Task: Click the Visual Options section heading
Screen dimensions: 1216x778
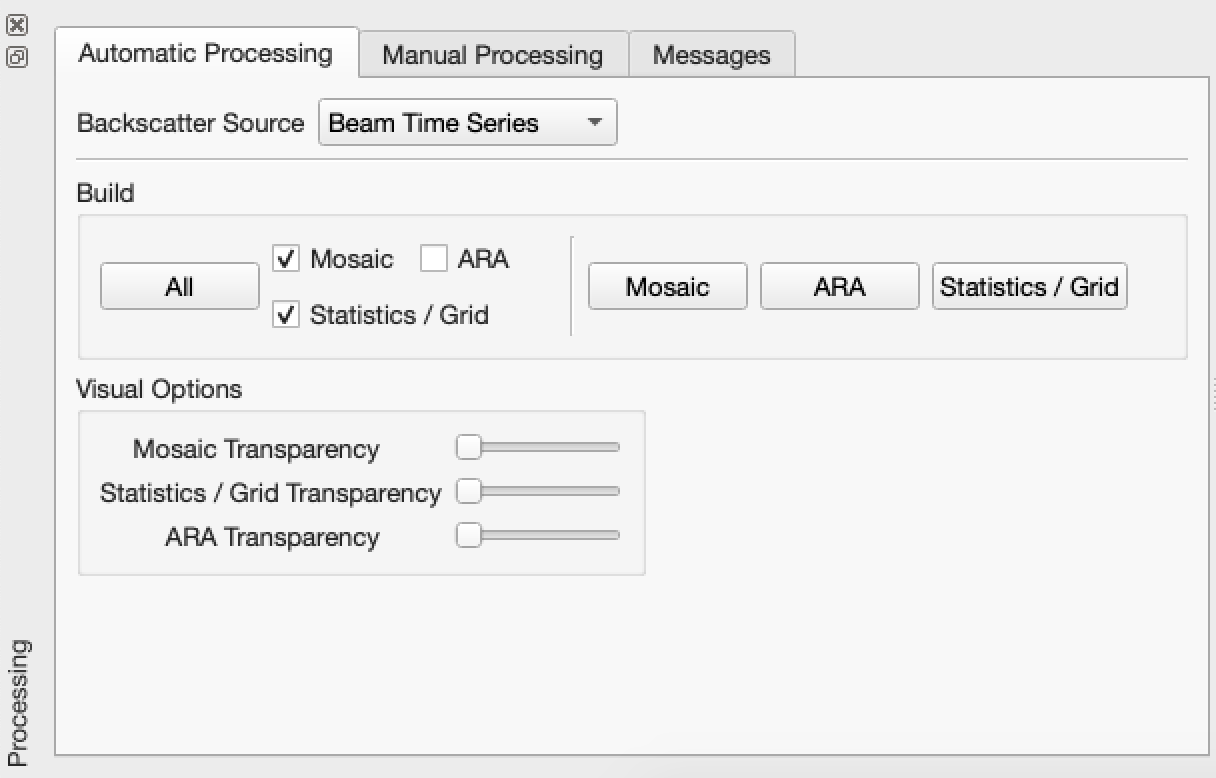Action: tap(159, 389)
